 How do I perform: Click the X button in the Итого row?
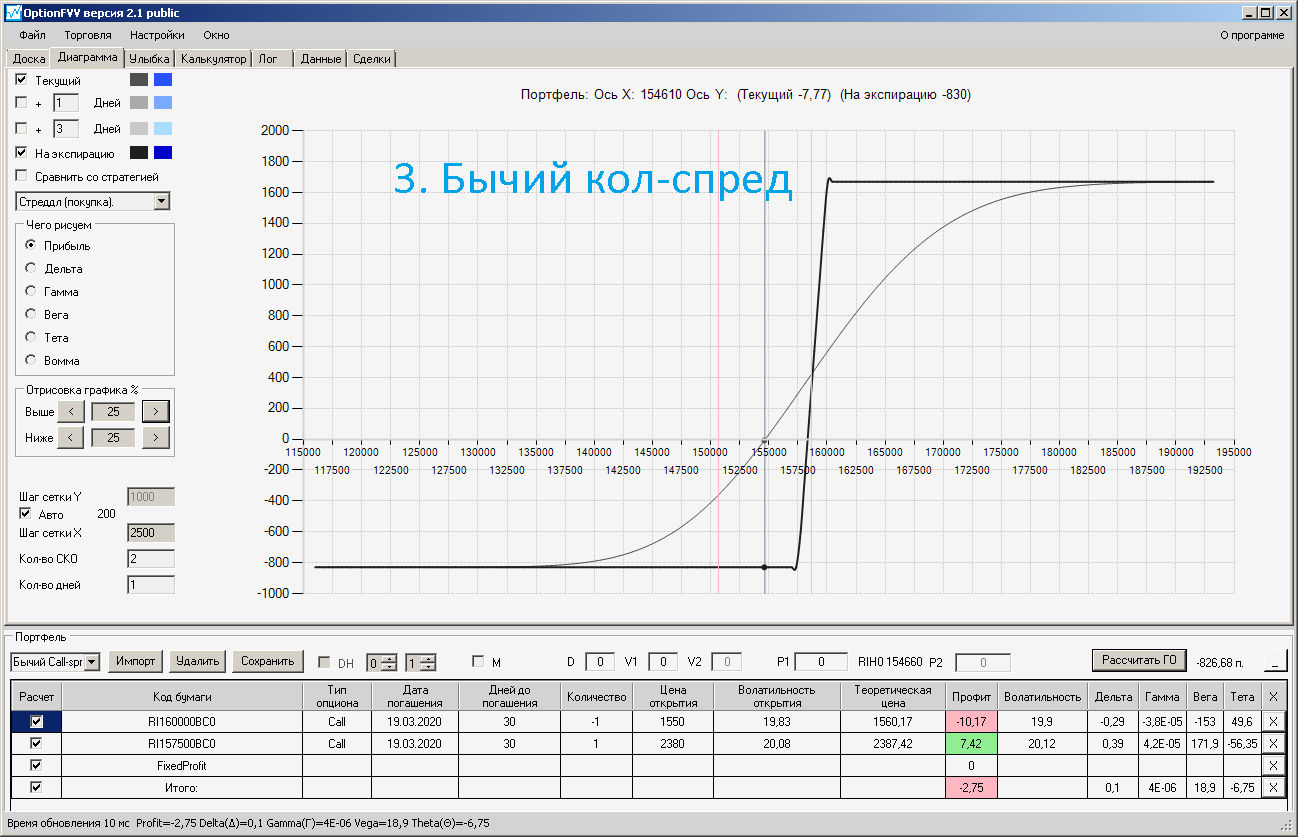(1273, 787)
